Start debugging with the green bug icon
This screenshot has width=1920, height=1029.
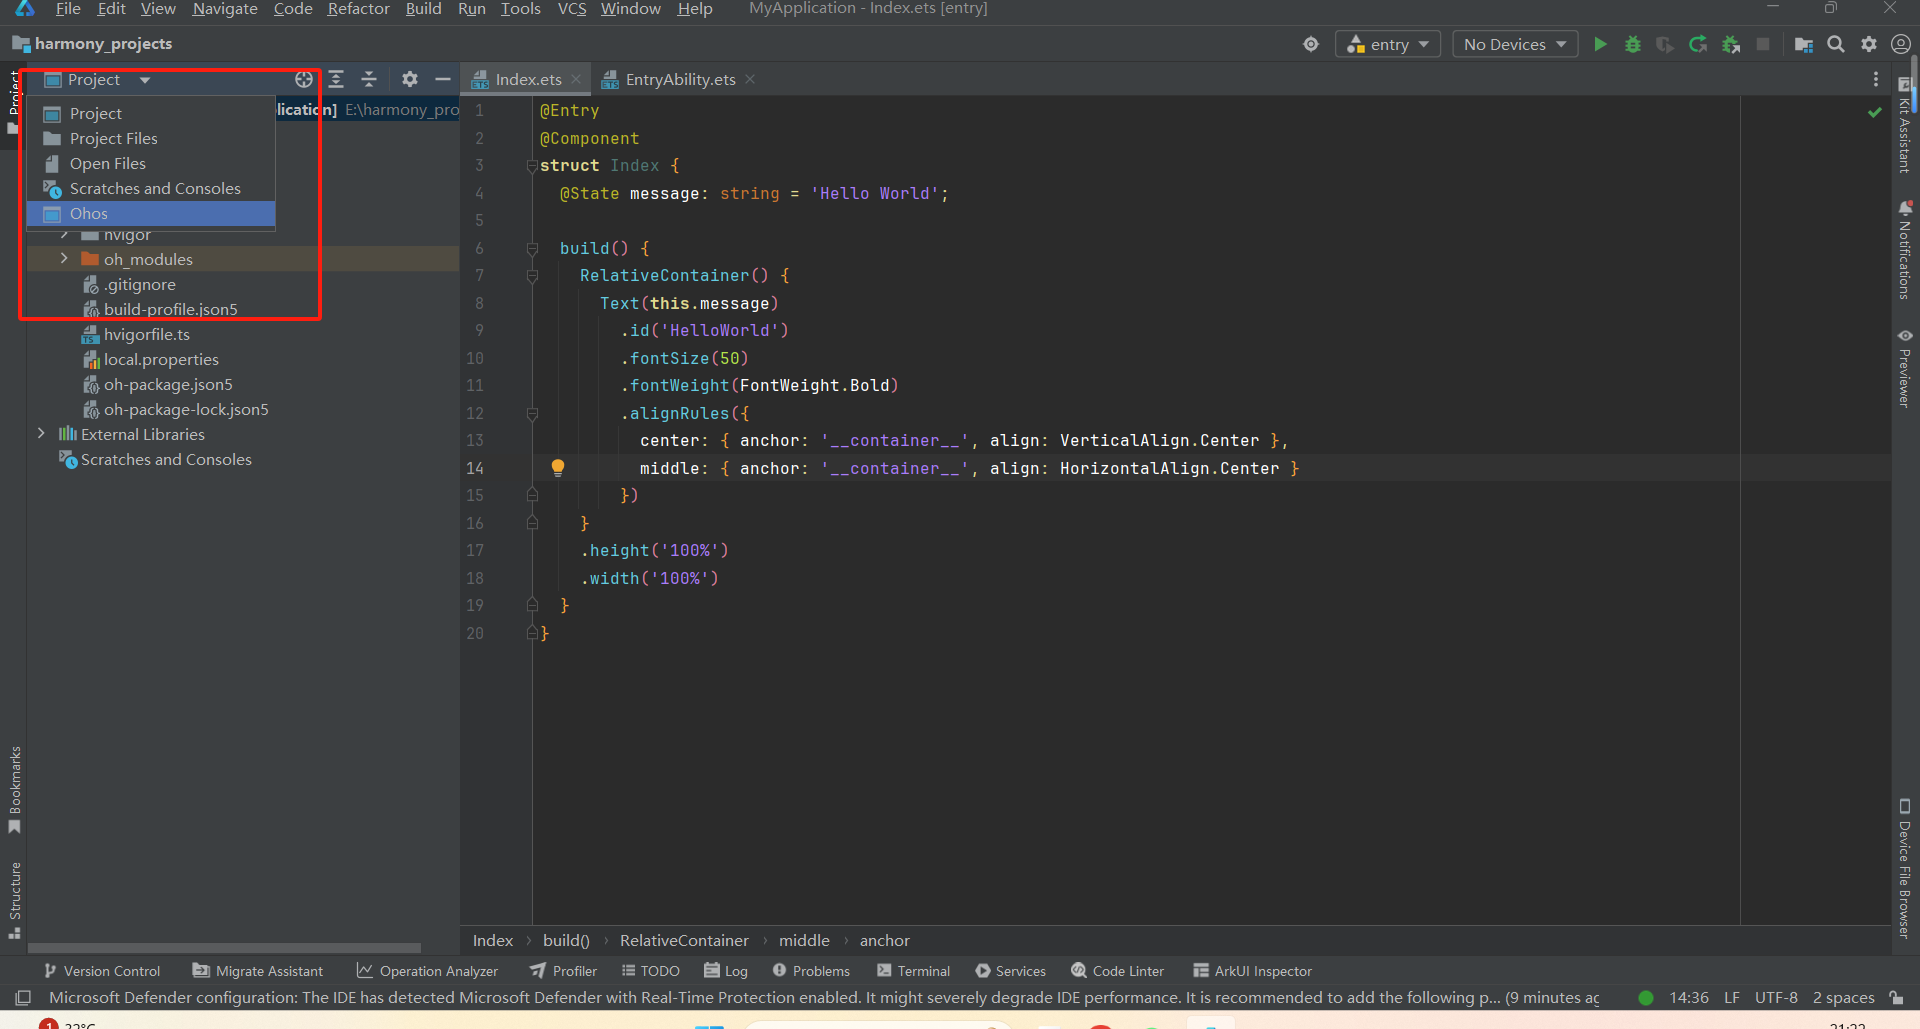coord(1633,44)
